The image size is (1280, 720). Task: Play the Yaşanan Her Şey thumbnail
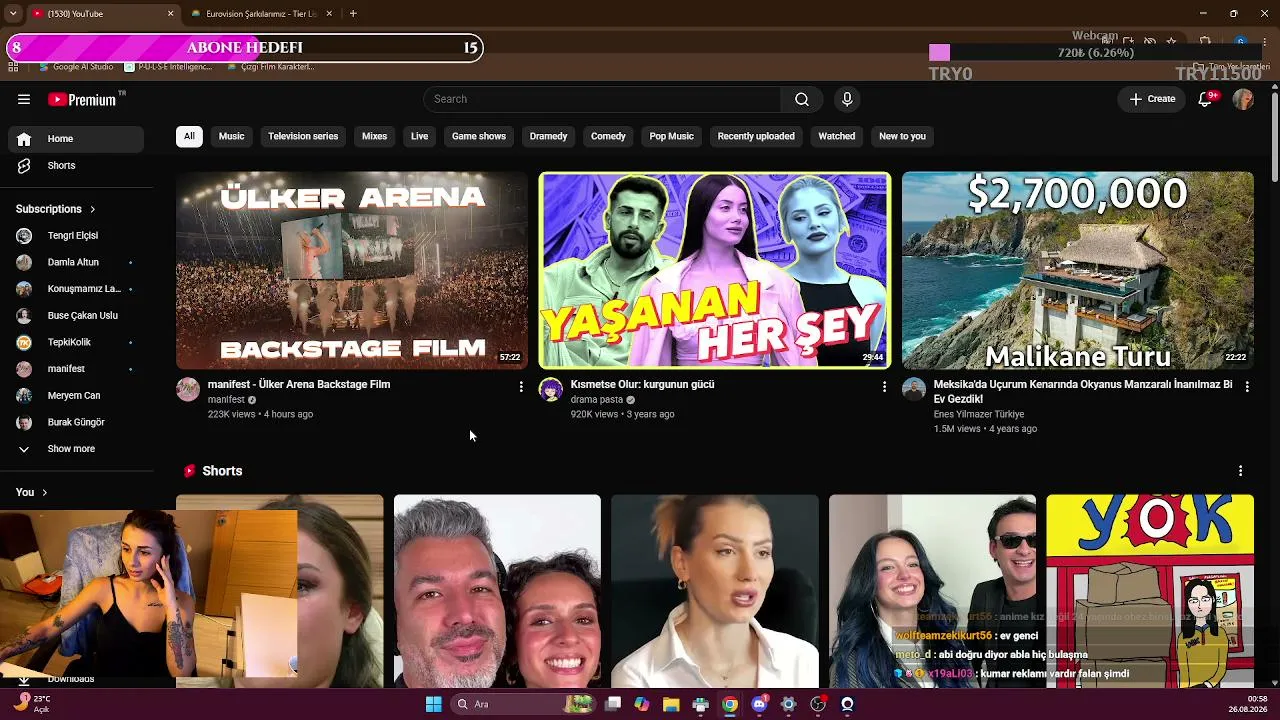tap(715, 270)
